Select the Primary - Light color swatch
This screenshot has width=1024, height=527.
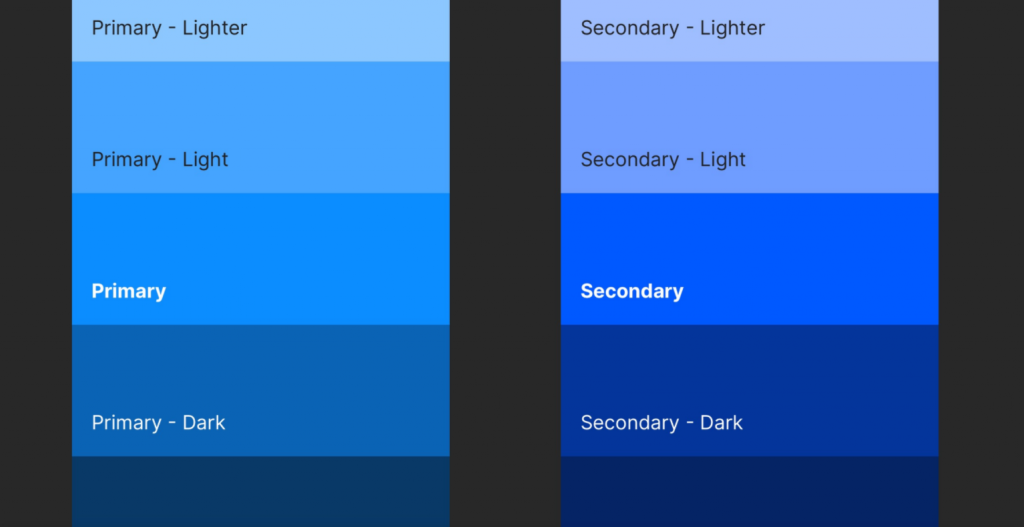click(261, 127)
